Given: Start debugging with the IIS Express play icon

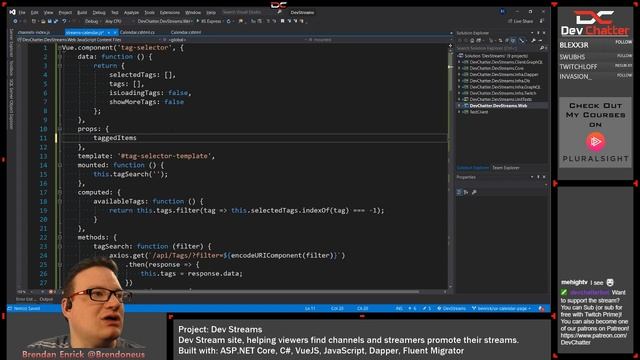Looking at the screenshot, I should pyautogui.click(x=198, y=21).
